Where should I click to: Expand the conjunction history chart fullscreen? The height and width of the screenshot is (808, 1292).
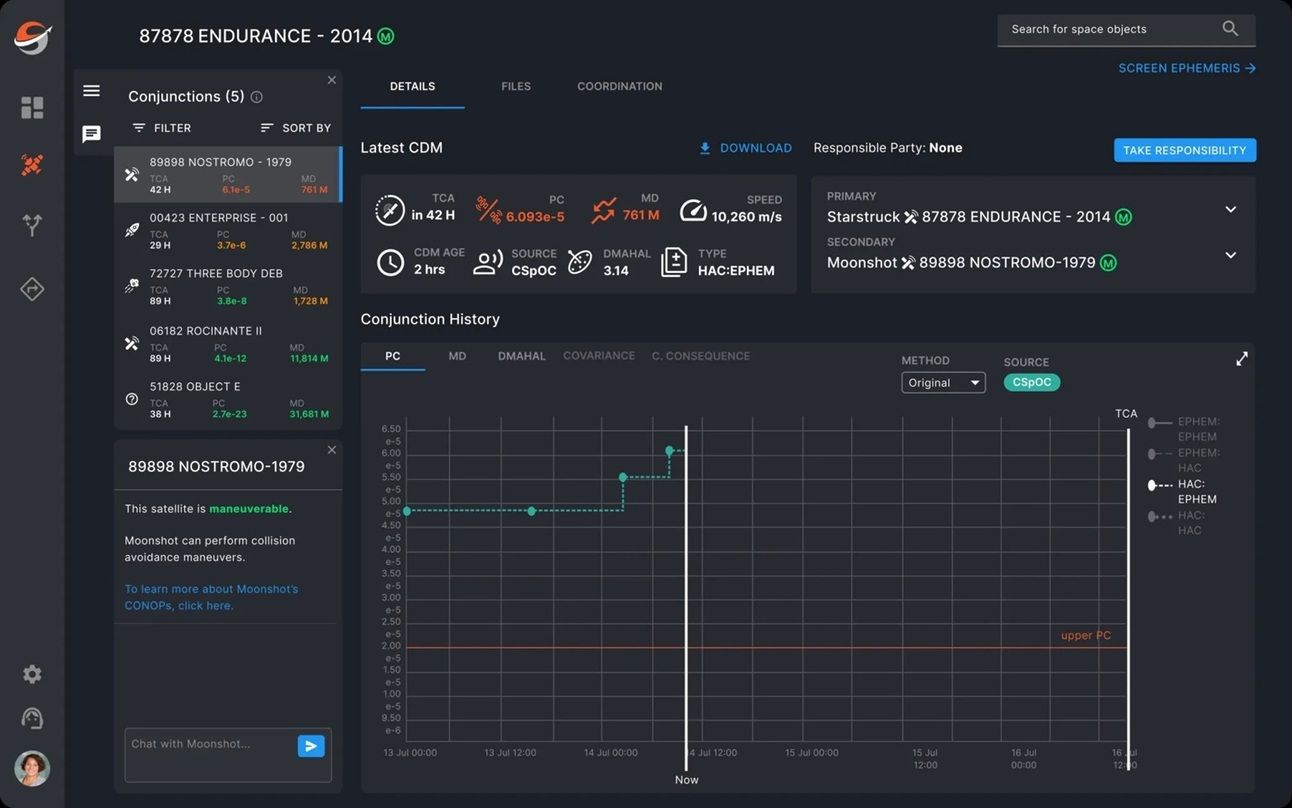pos(1241,359)
